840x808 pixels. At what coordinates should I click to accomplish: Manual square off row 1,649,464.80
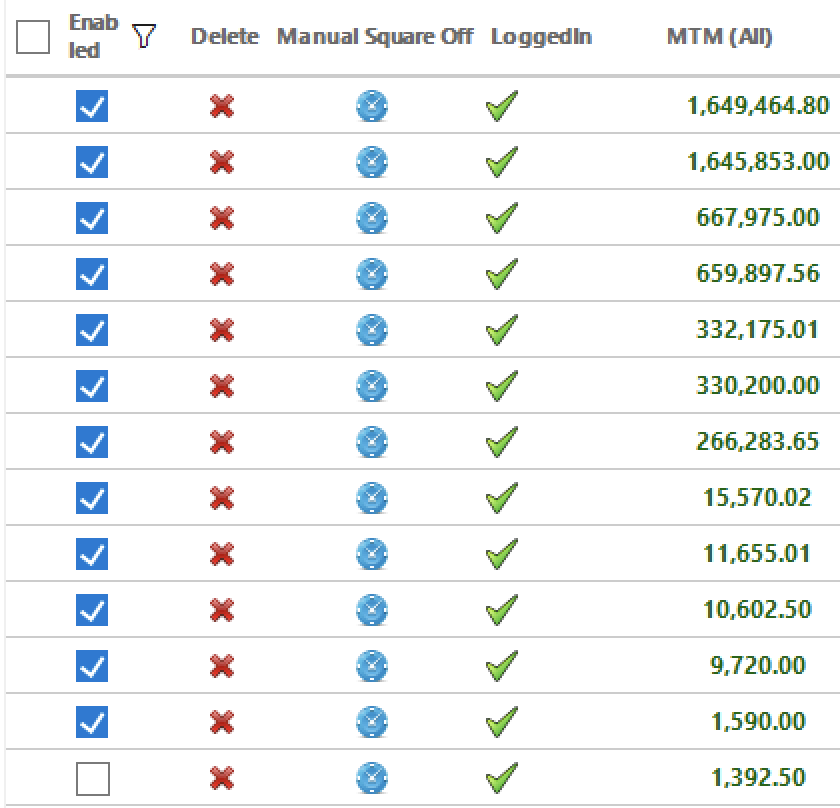pyautogui.click(x=372, y=106)
